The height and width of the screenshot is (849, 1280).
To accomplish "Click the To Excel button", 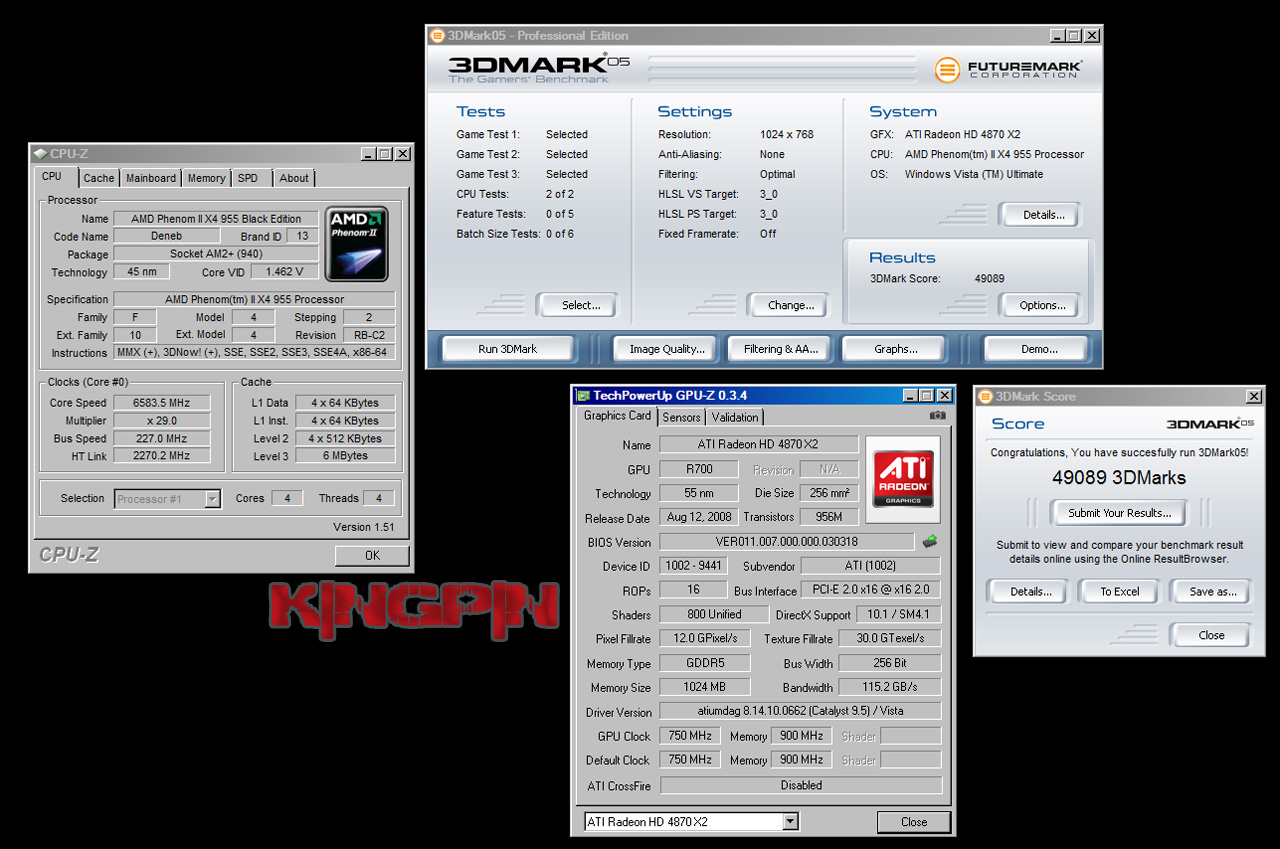I will point(1120,591).
